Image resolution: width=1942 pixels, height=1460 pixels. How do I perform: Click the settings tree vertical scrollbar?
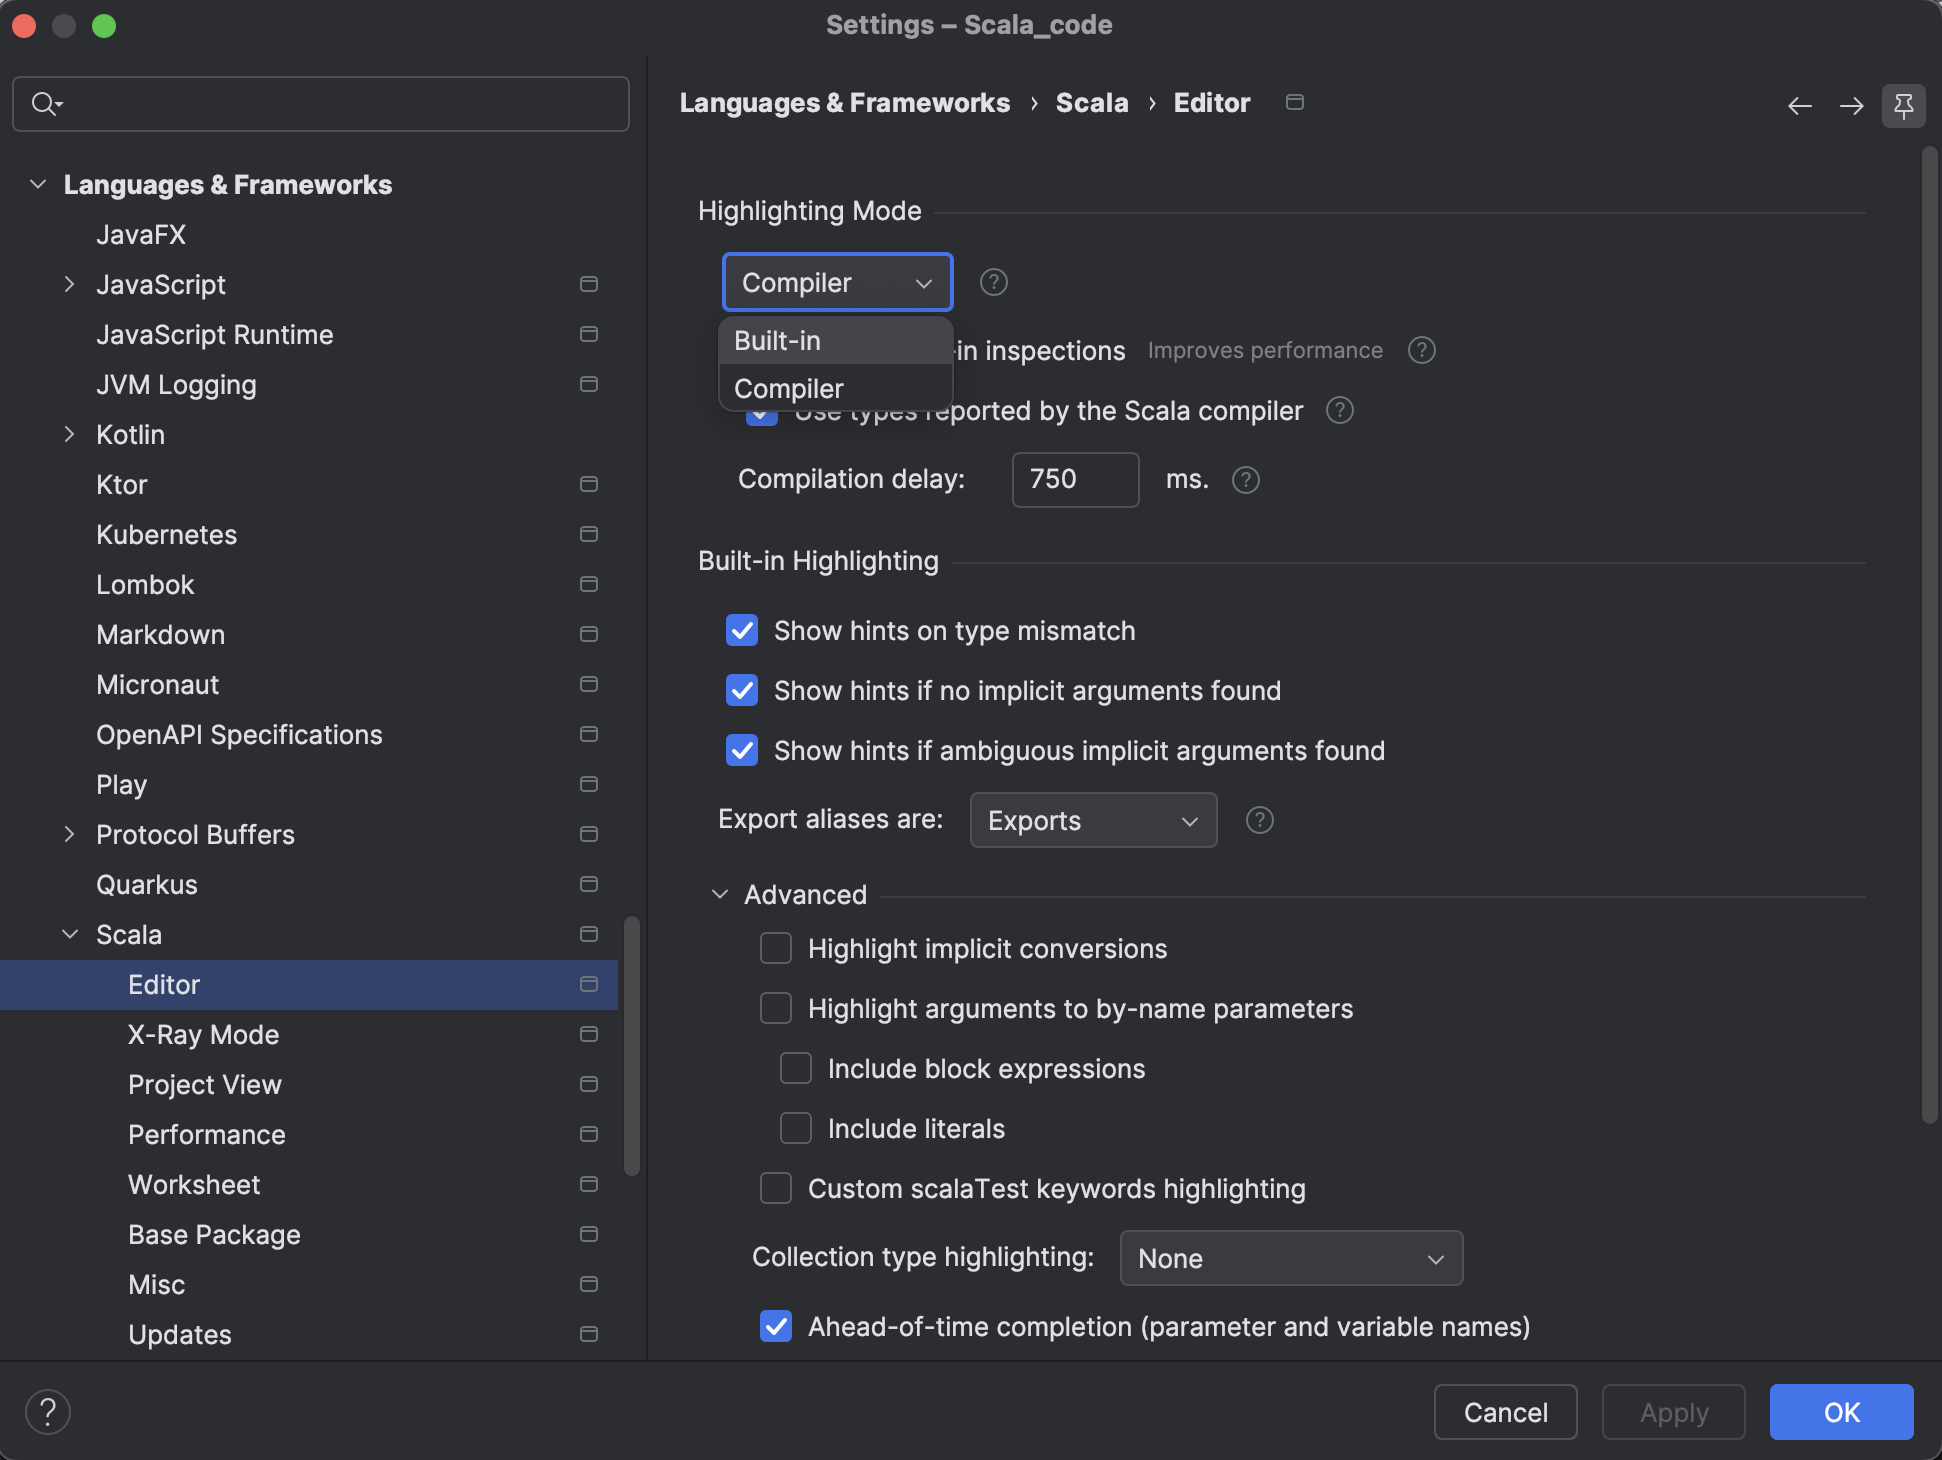631,1045
